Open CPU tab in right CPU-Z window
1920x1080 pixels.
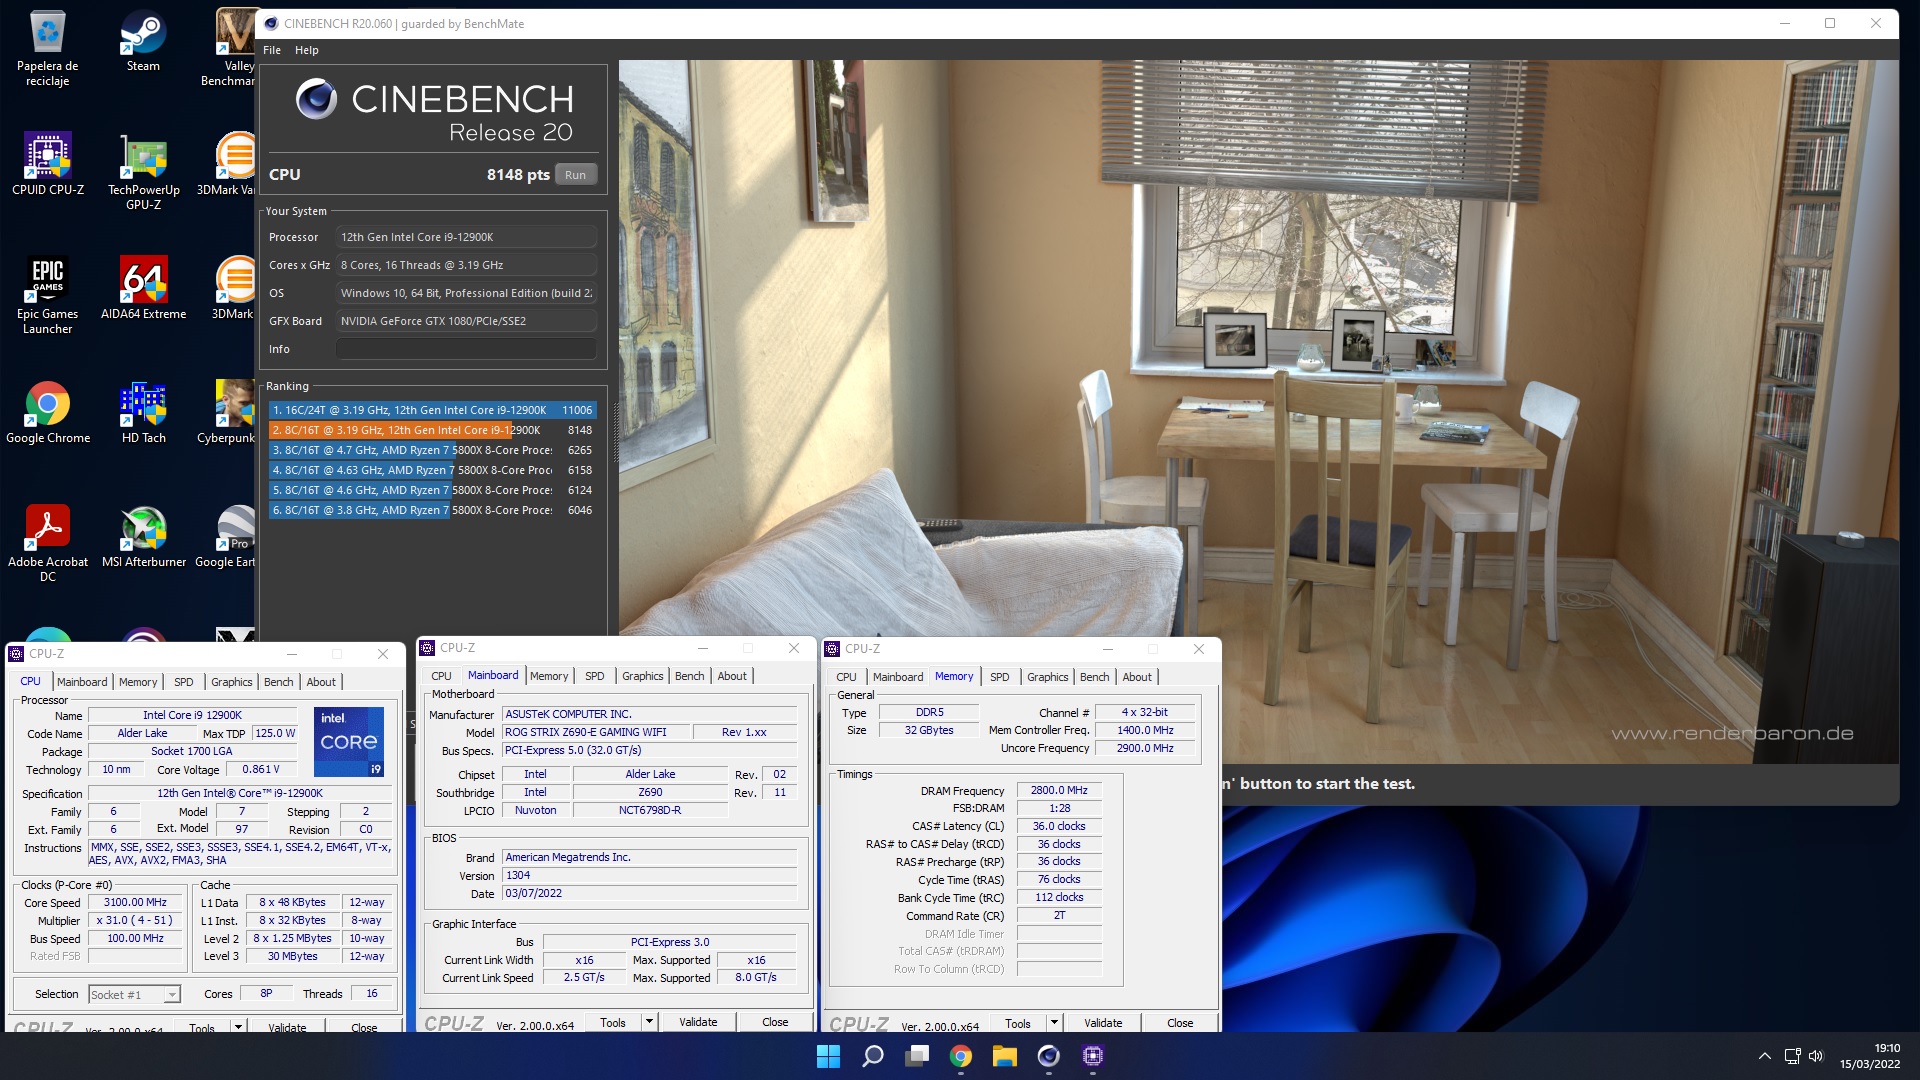coord(846,677)
